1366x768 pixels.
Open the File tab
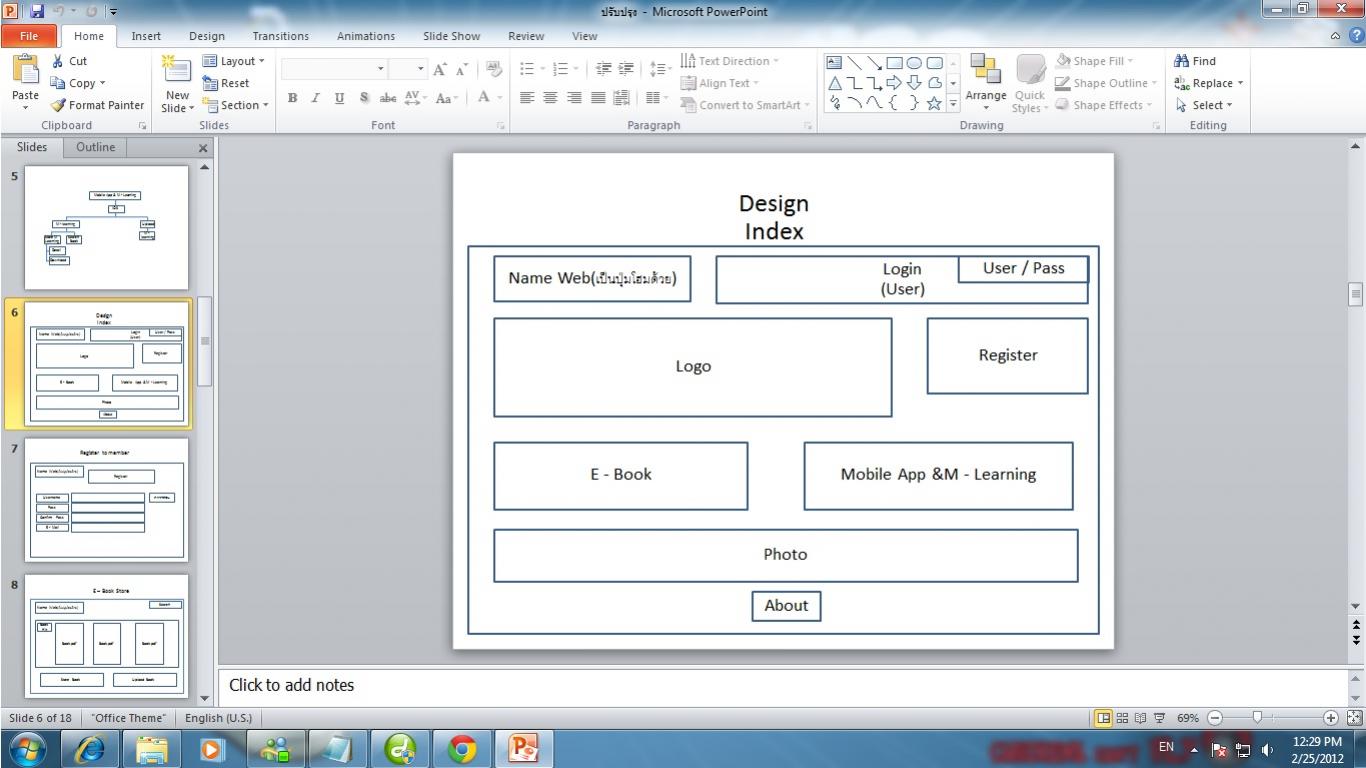pos(28,36)
